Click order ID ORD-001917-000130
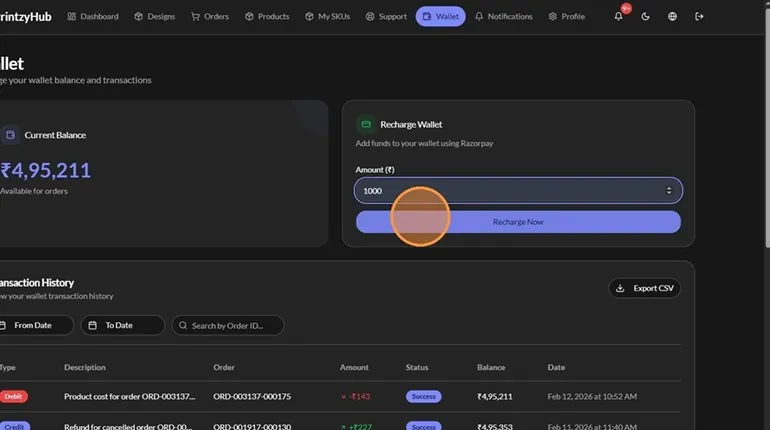The width and height of the screenshot is (770, 430). [x=252, y=427]
